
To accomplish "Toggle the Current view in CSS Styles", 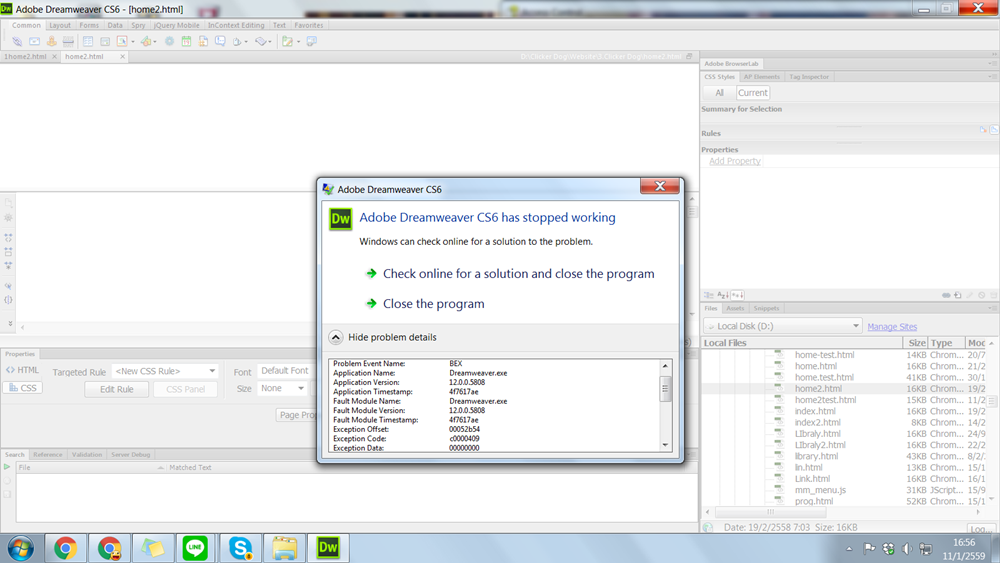I will click(x=753, y=93).
